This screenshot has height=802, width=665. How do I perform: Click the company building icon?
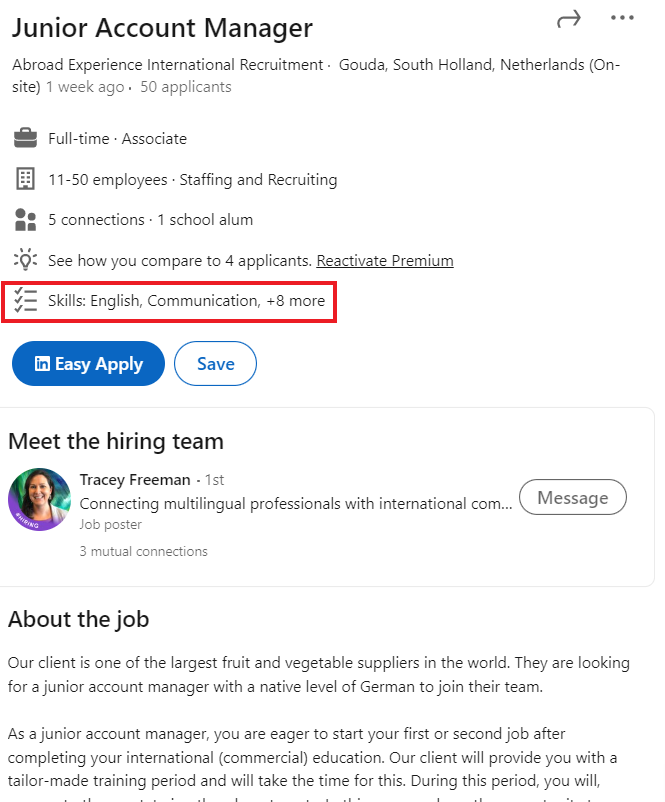pos(25,179)
